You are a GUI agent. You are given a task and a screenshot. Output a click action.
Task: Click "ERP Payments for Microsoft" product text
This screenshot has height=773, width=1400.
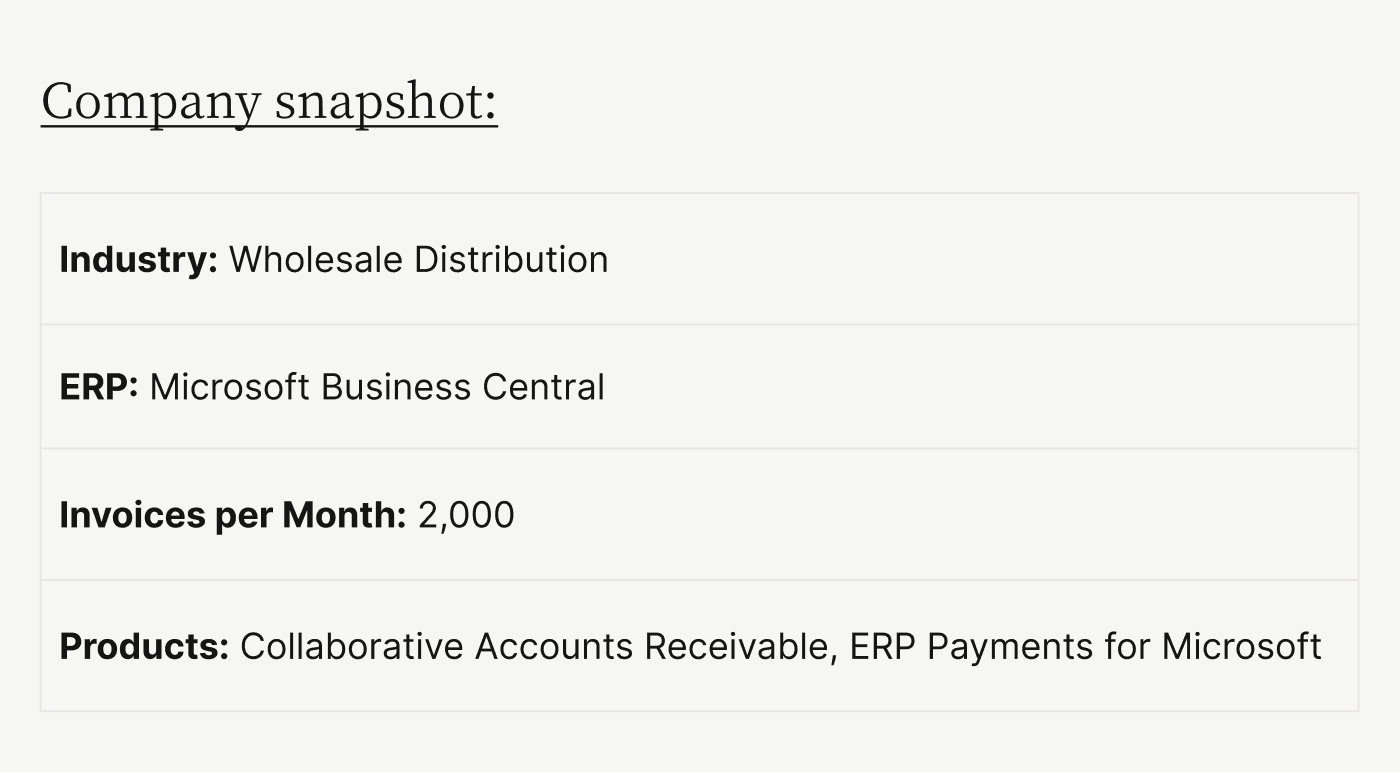(1085, 647)
